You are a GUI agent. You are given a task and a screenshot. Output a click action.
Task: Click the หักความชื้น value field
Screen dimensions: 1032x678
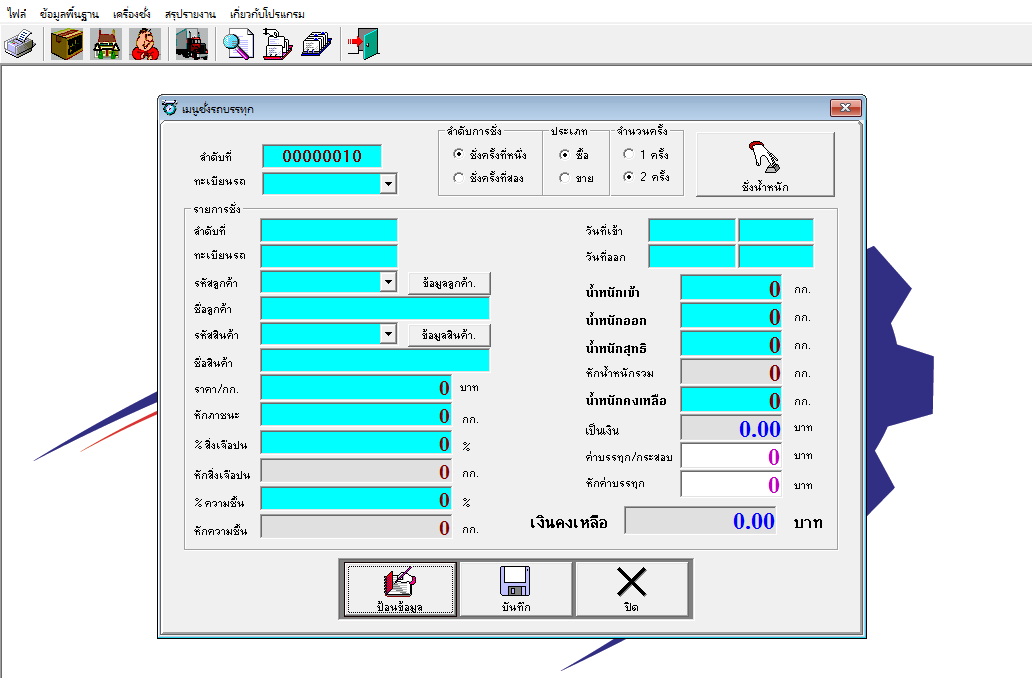coord(357,527)
